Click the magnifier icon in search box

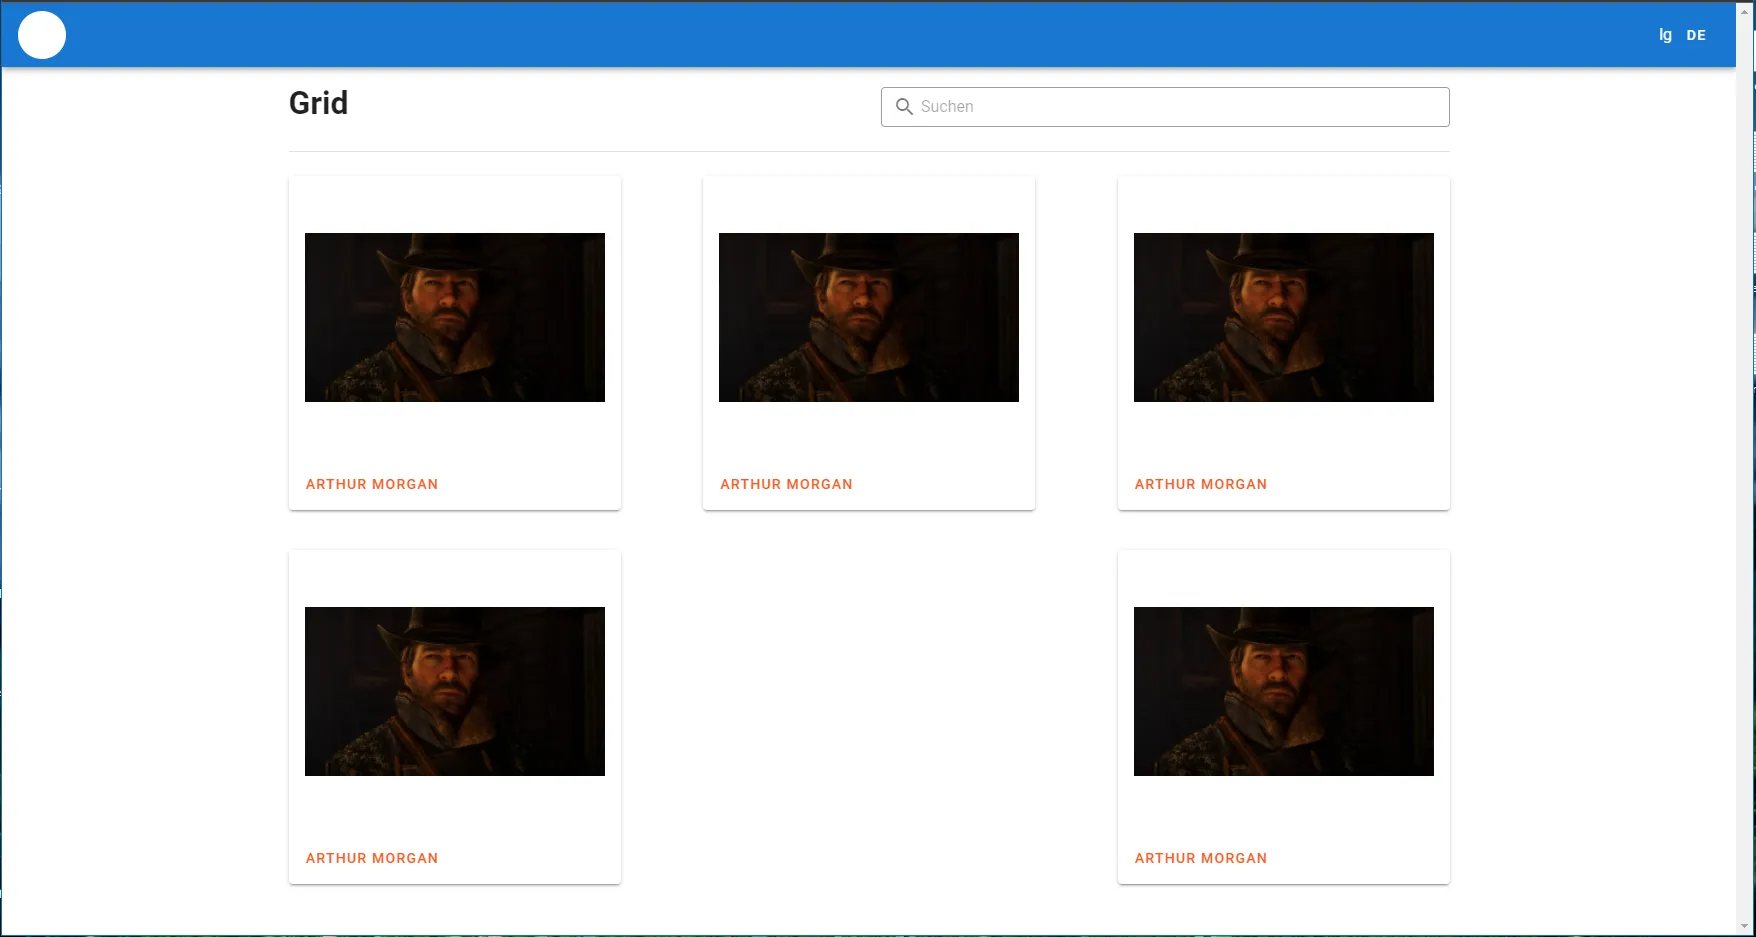coord(904,107)
